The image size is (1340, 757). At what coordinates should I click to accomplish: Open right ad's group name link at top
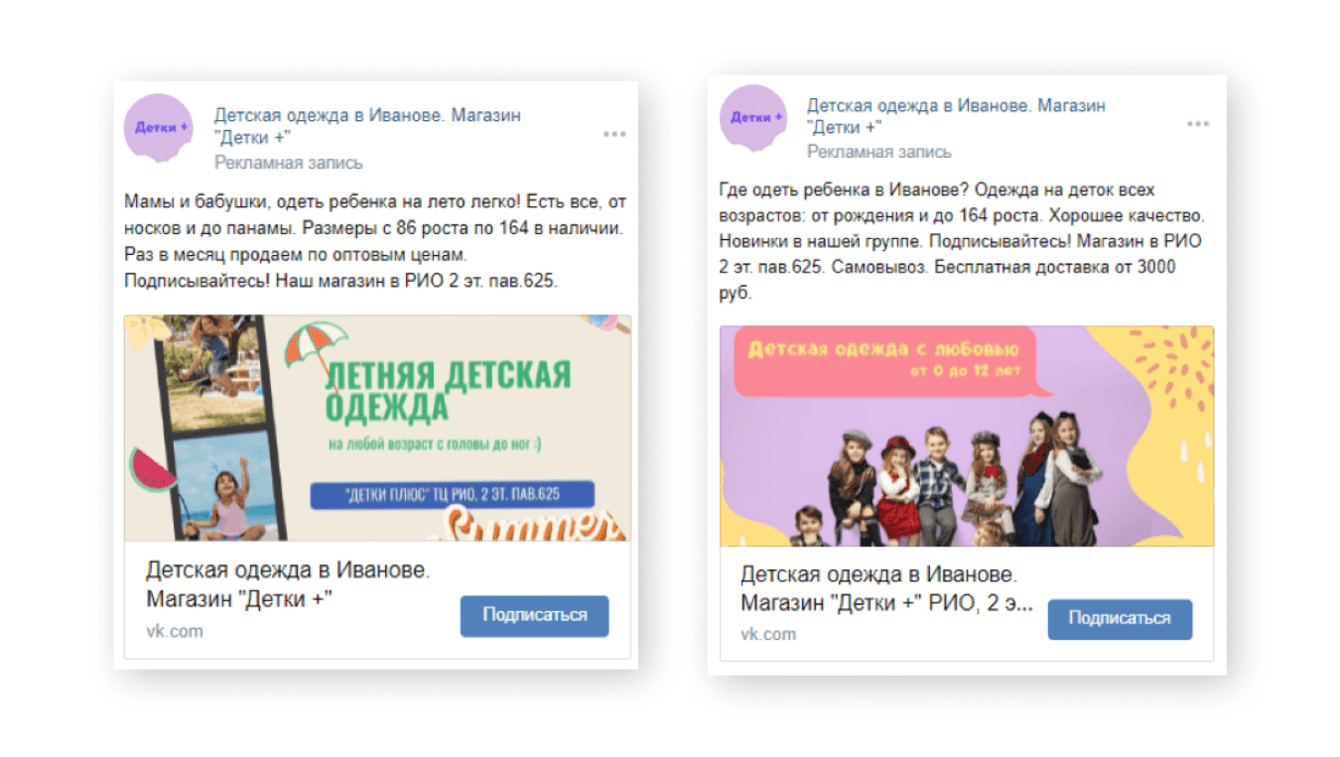coord(956,117)
